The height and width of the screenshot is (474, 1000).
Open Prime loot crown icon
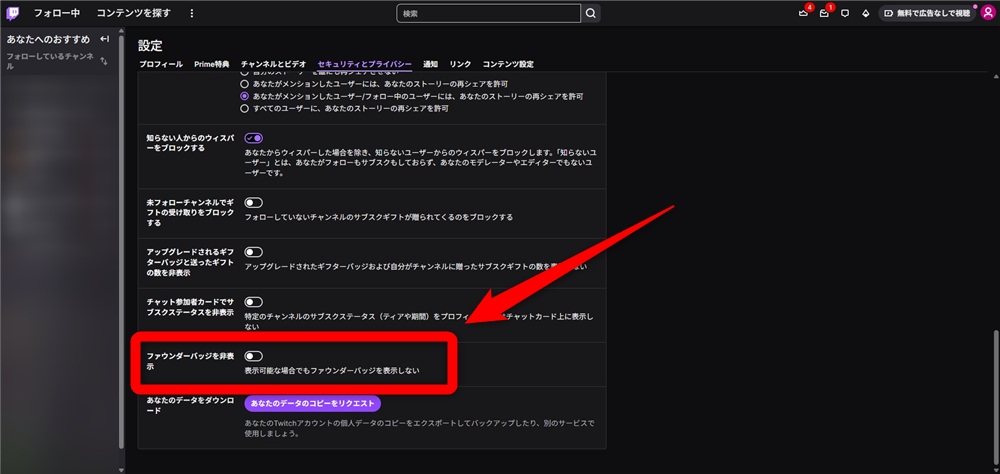804,13
